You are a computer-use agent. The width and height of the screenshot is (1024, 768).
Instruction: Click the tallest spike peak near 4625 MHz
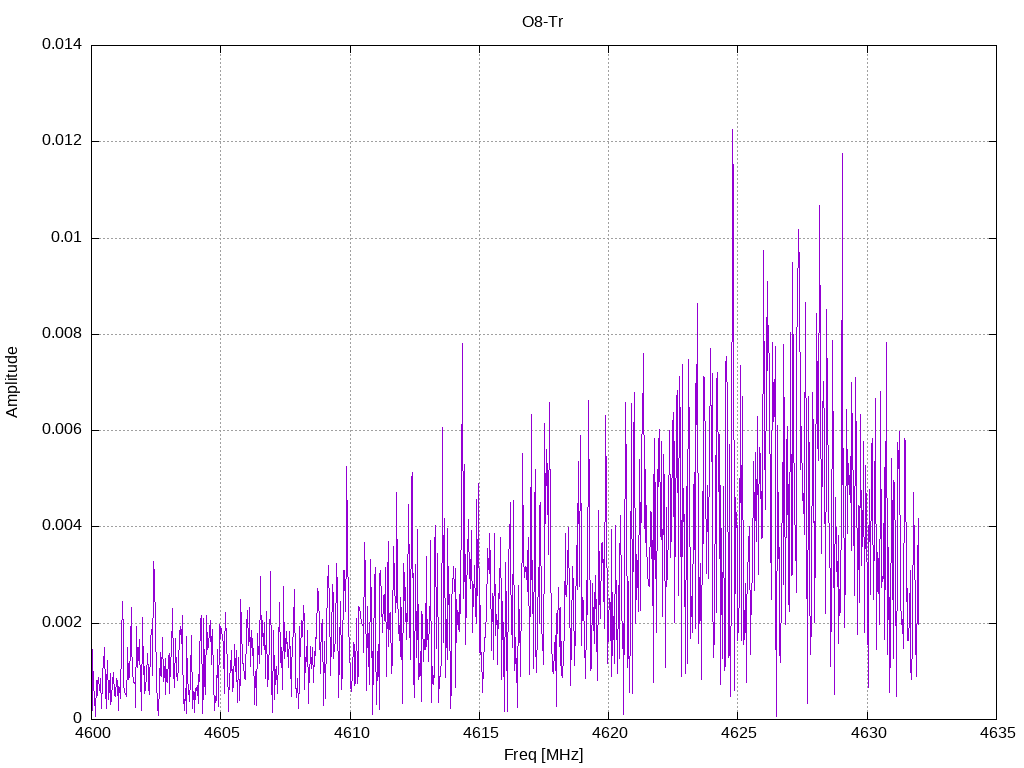732,130
